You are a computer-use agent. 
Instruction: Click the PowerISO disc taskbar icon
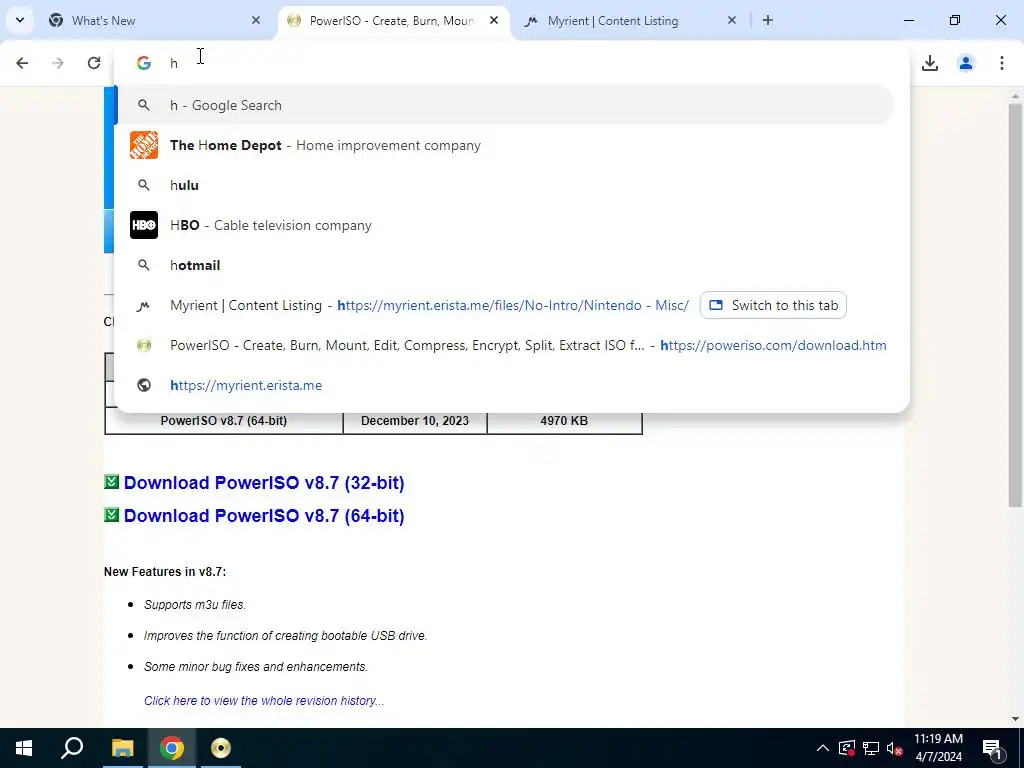pyautogui.click(x=221, y=748)
